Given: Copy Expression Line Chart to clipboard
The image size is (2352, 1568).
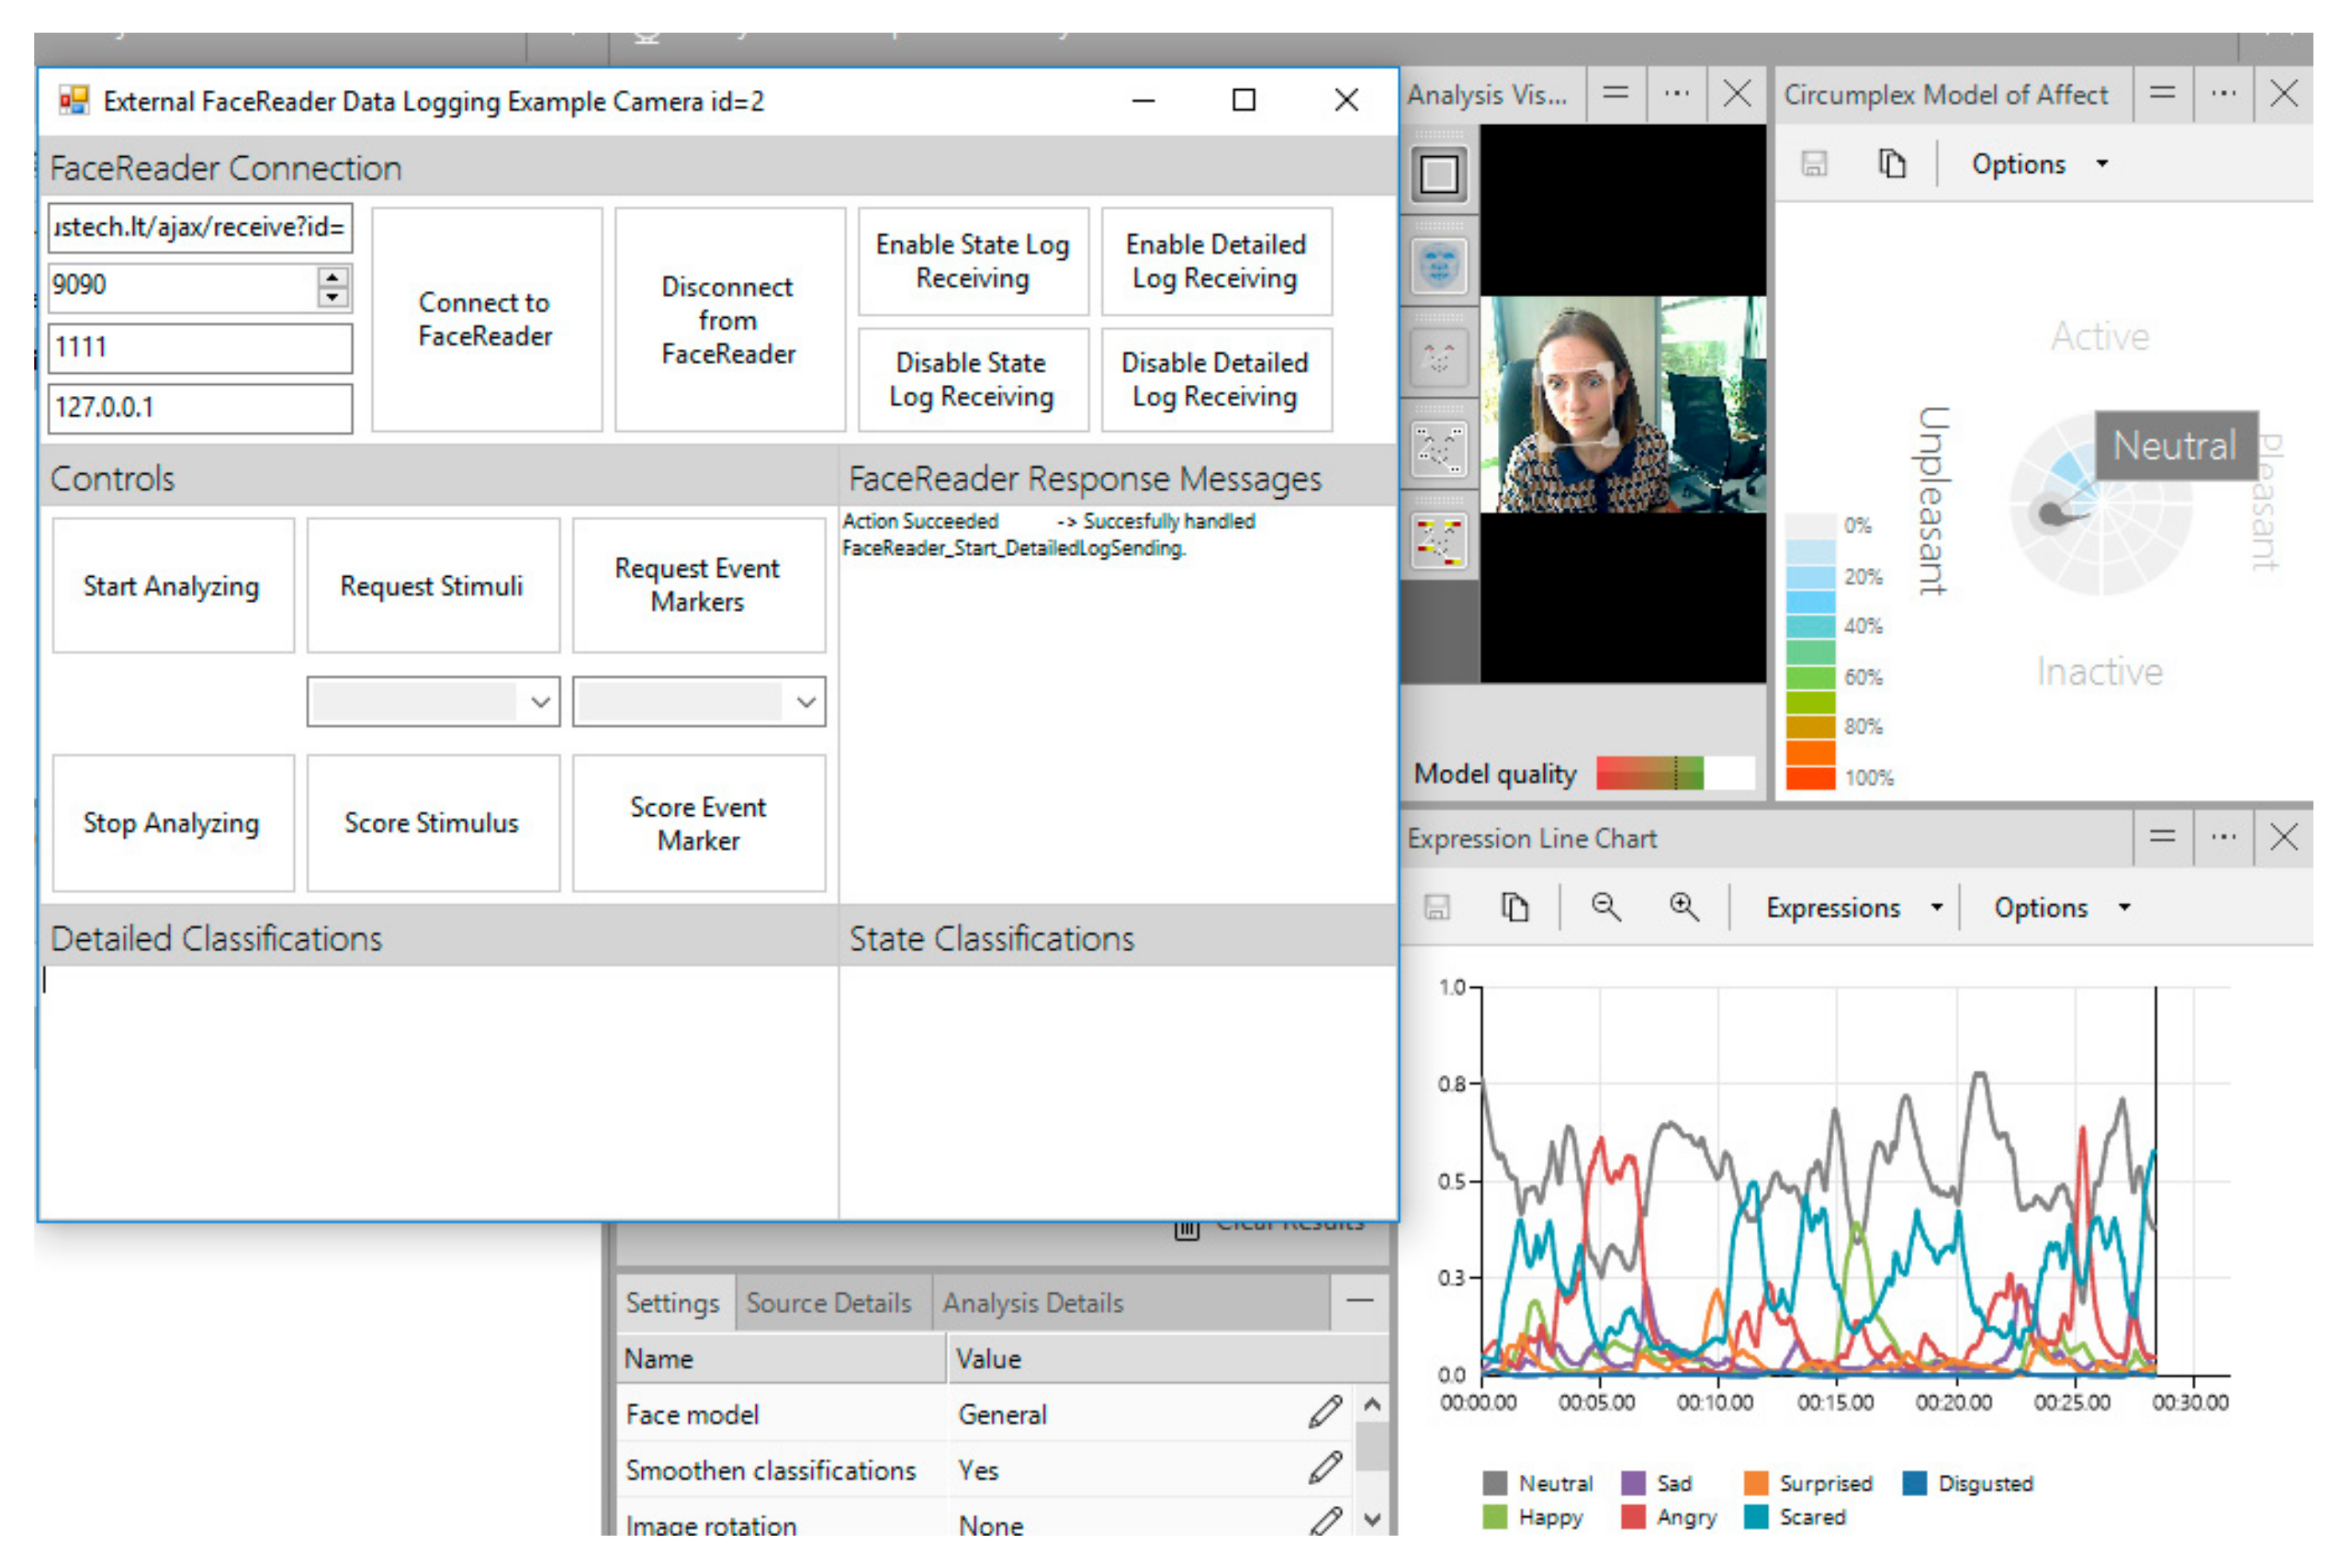Looking at the screenshot, I should (x=1515, y=907).
